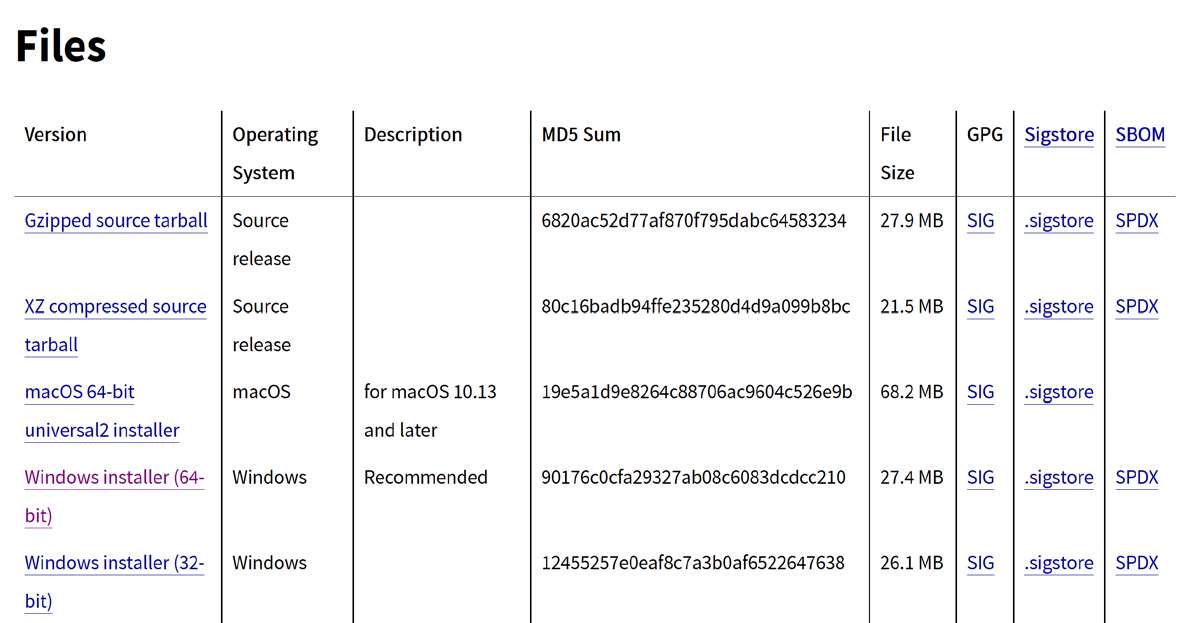Screen dimensions: 1178x623
Task: View SPDX for XZ compressed tarball
Action: click(1137, 307)
